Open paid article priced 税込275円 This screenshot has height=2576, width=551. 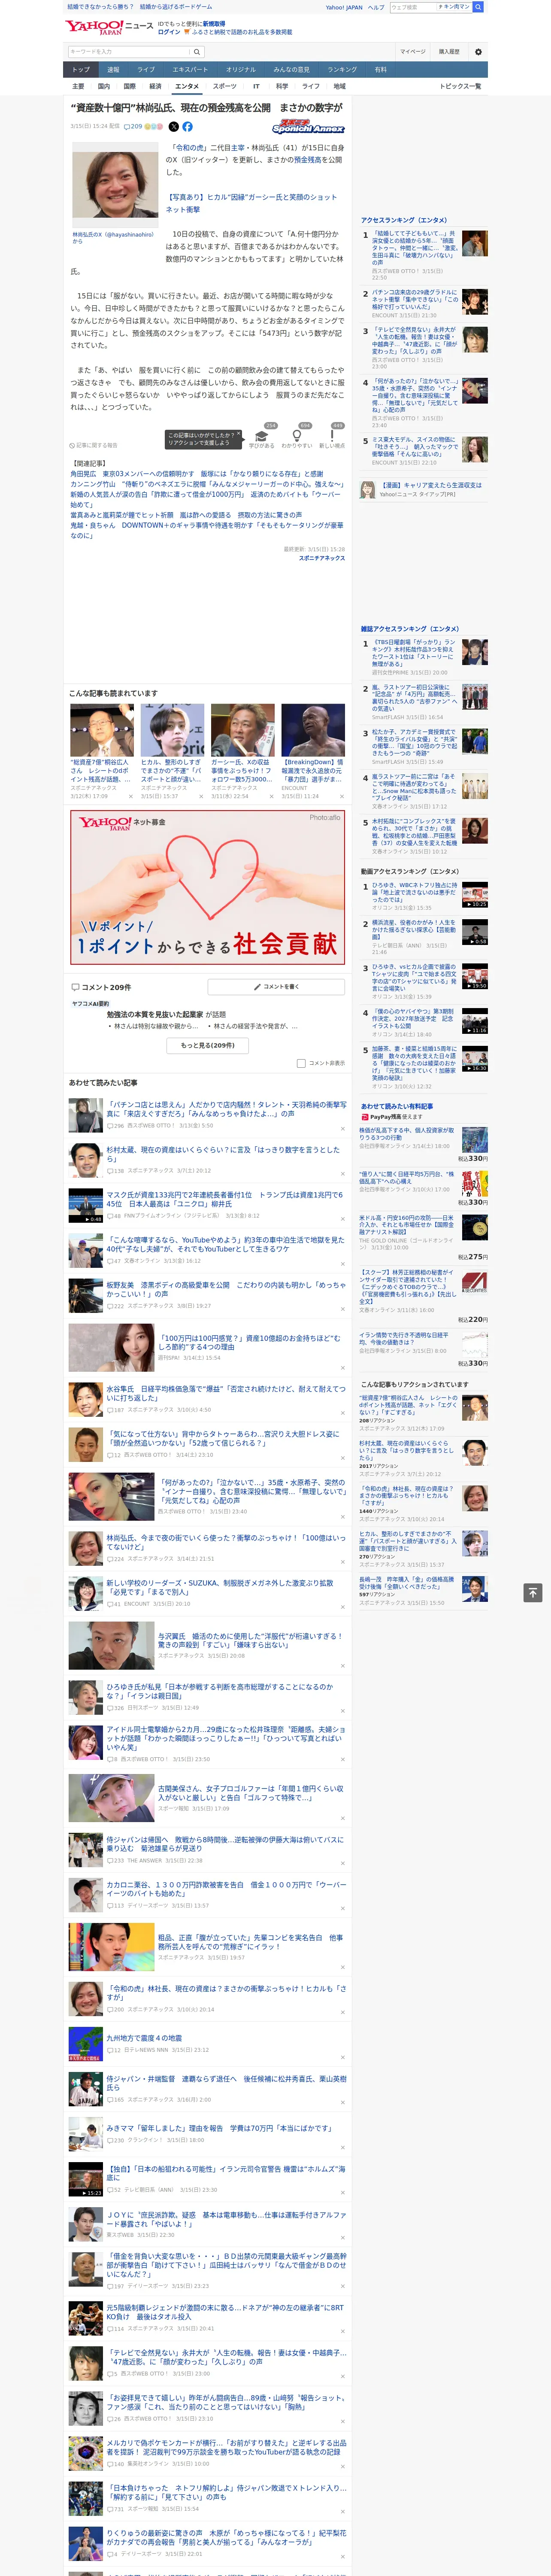click(x=424, y=1239)
